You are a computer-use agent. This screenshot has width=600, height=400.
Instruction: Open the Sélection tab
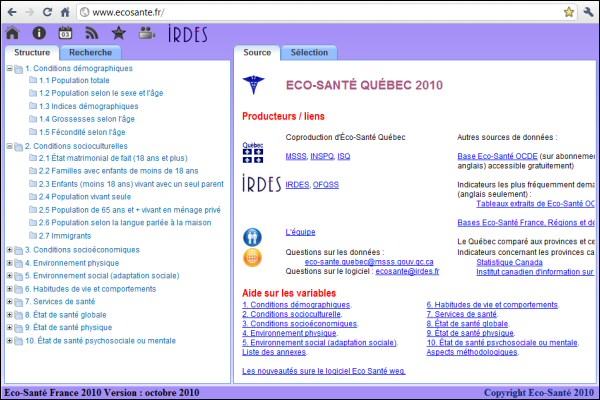[x=309, y=53]
